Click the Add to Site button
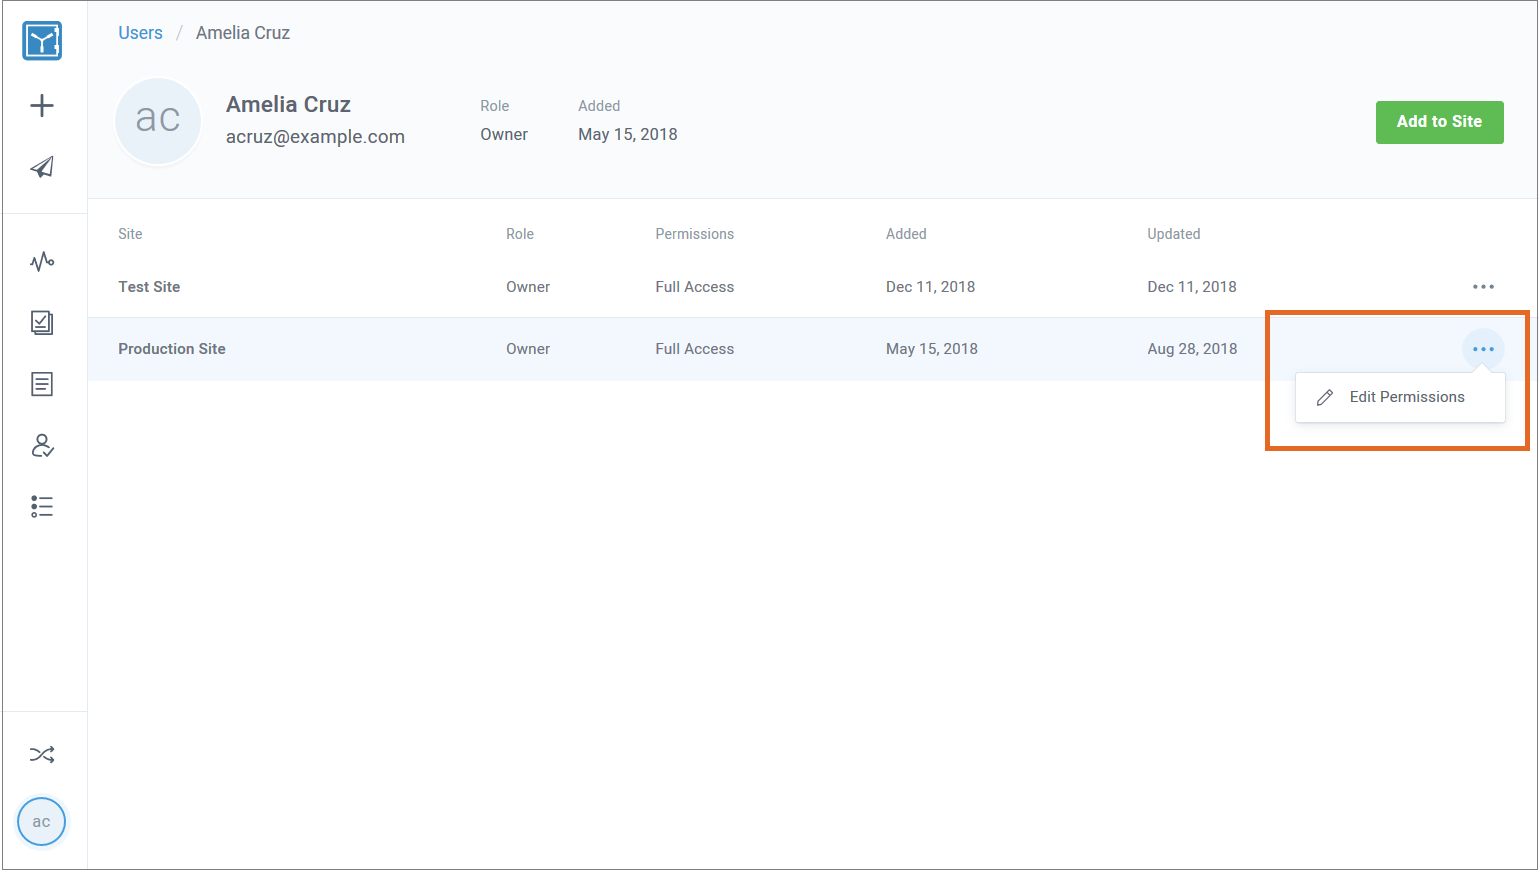 coord(1439,122)
